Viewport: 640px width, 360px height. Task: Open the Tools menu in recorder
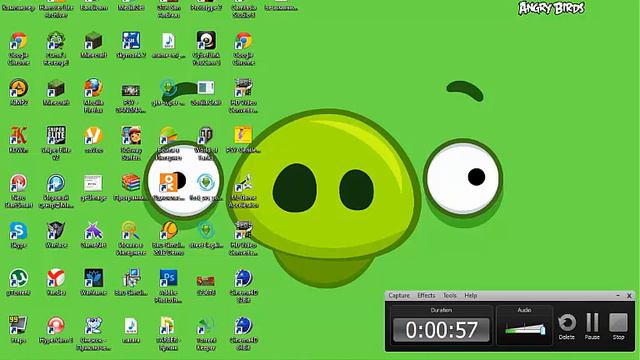click(450, 296)
